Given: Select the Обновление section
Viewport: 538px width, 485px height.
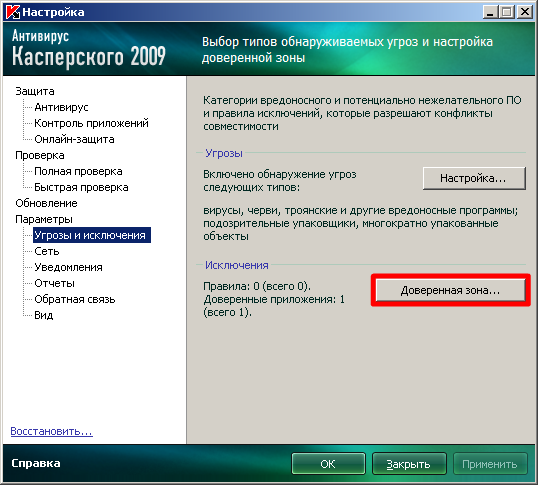Looking at the screenshot, I should (46, 203).
